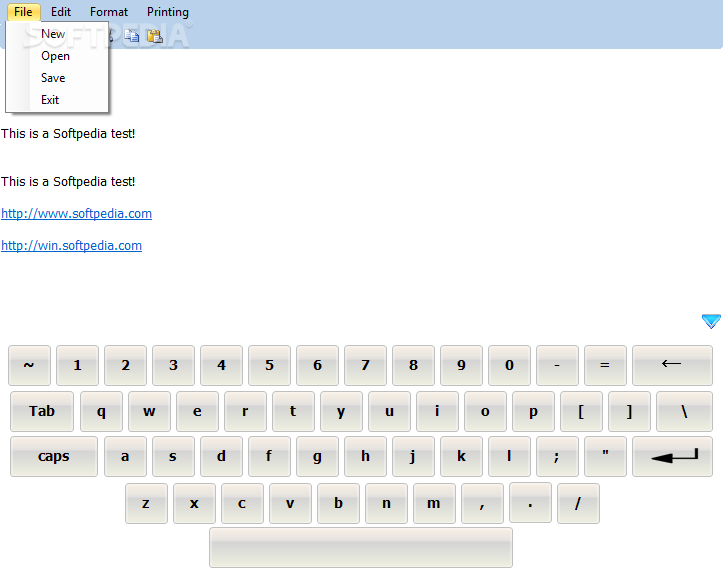Tap the equals = key
Screen dimensions: 723x571
coord(605,365)
